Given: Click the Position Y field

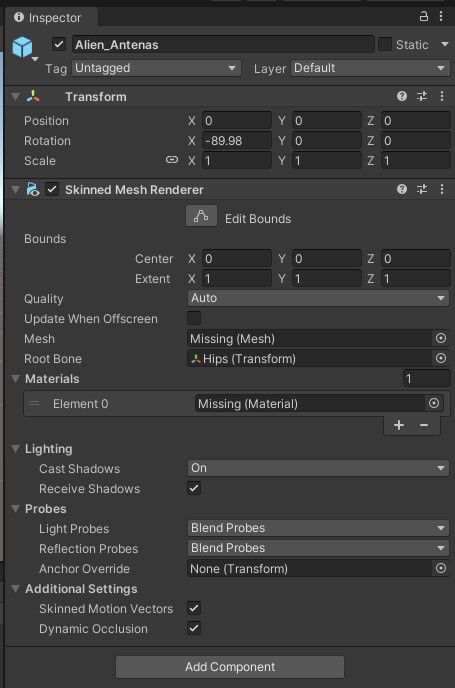Looking at the screenshot, I should point(327,120).
